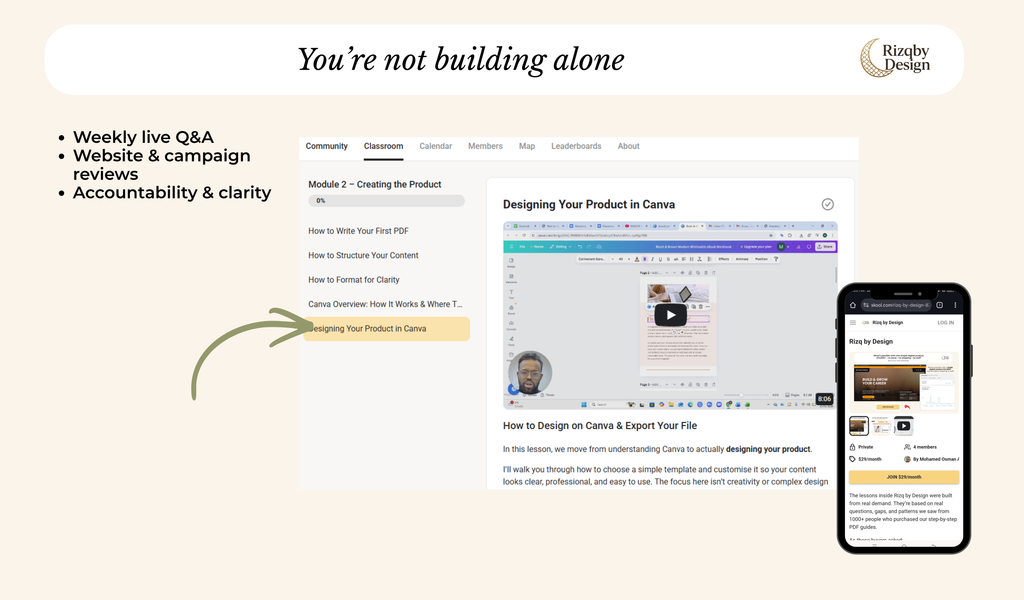The width and height of the screenshot is (1024, 600).
Task: Open the Cormorant font dropdown in Canva
Action: coord(592,259)
